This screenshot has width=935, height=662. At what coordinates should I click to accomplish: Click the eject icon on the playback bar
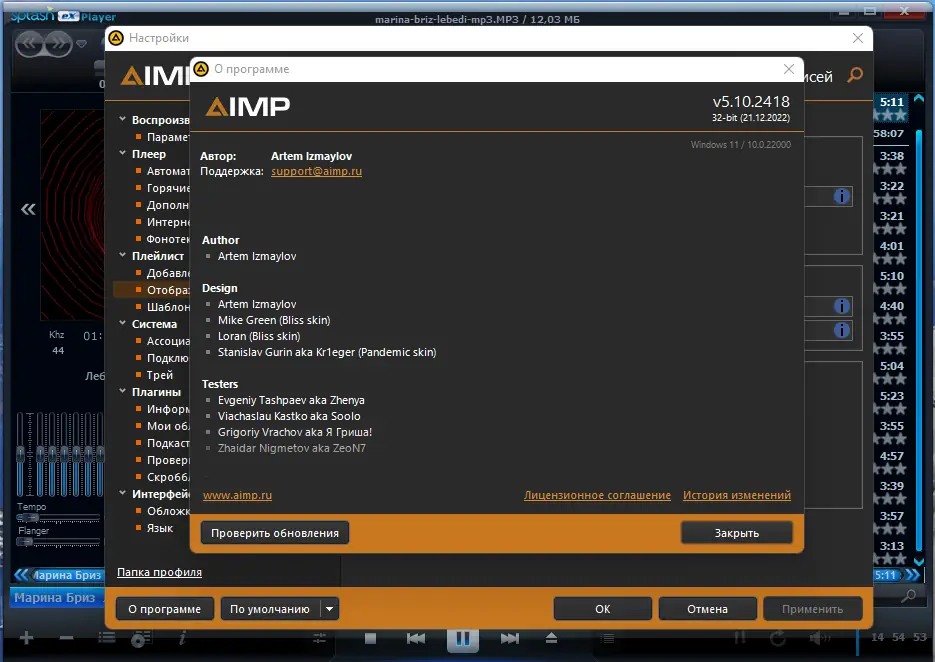click(551, 639)
